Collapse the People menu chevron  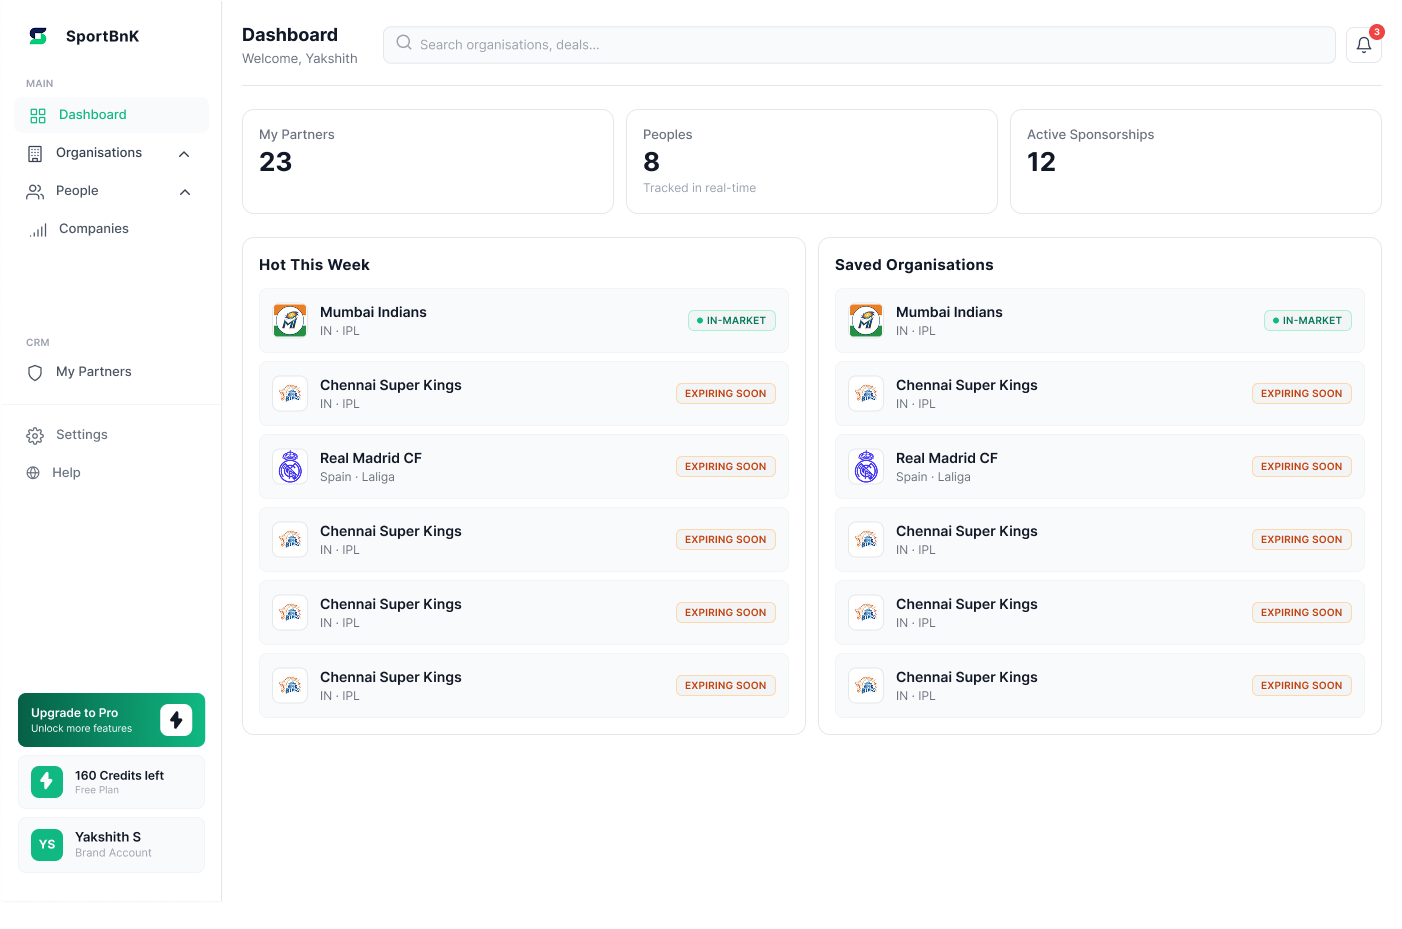pyautogui.click(x=185, y=192)
